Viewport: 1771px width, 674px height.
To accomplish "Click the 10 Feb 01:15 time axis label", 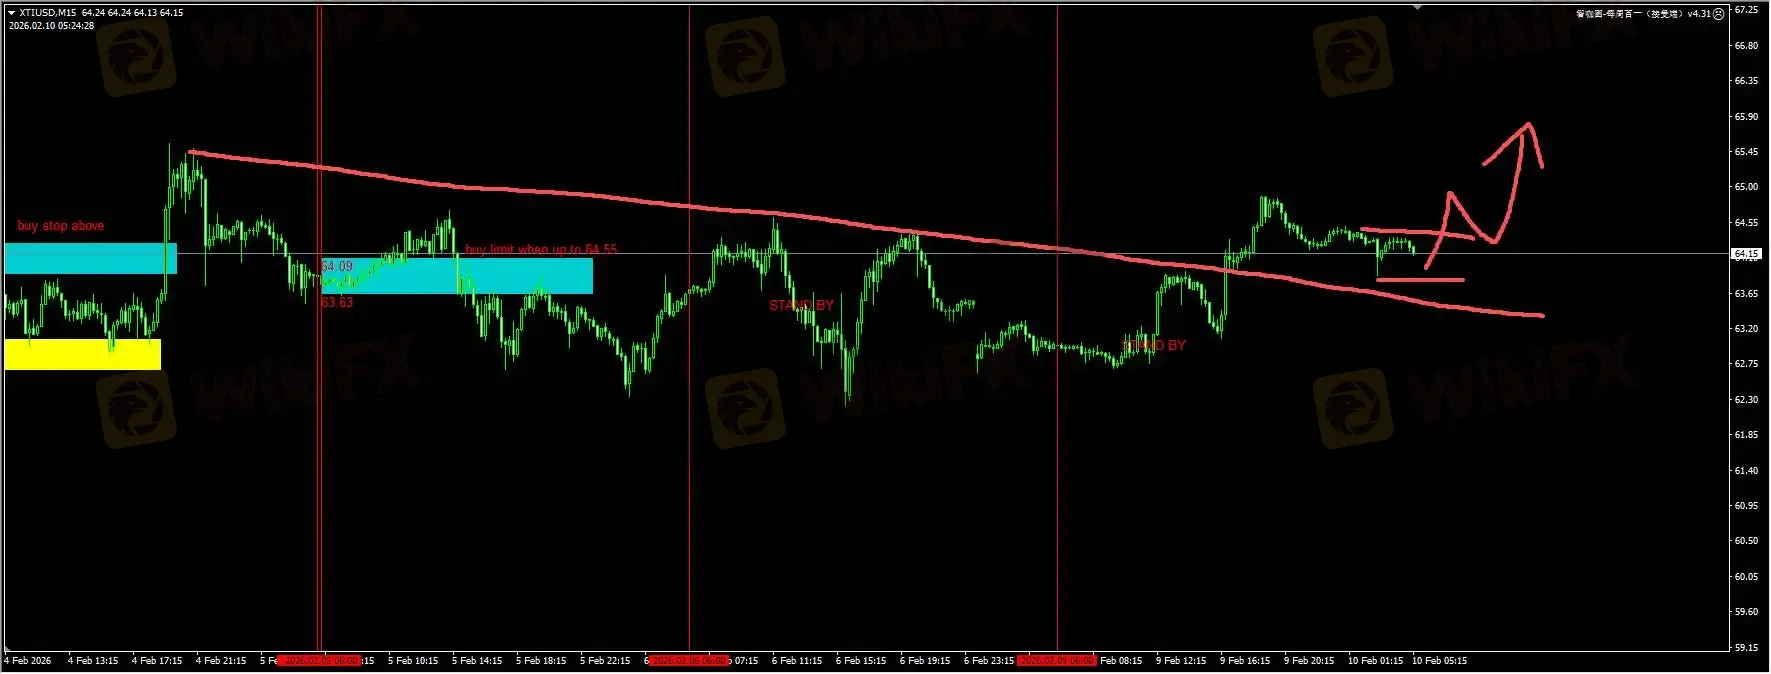I will tap(1375, 661).
